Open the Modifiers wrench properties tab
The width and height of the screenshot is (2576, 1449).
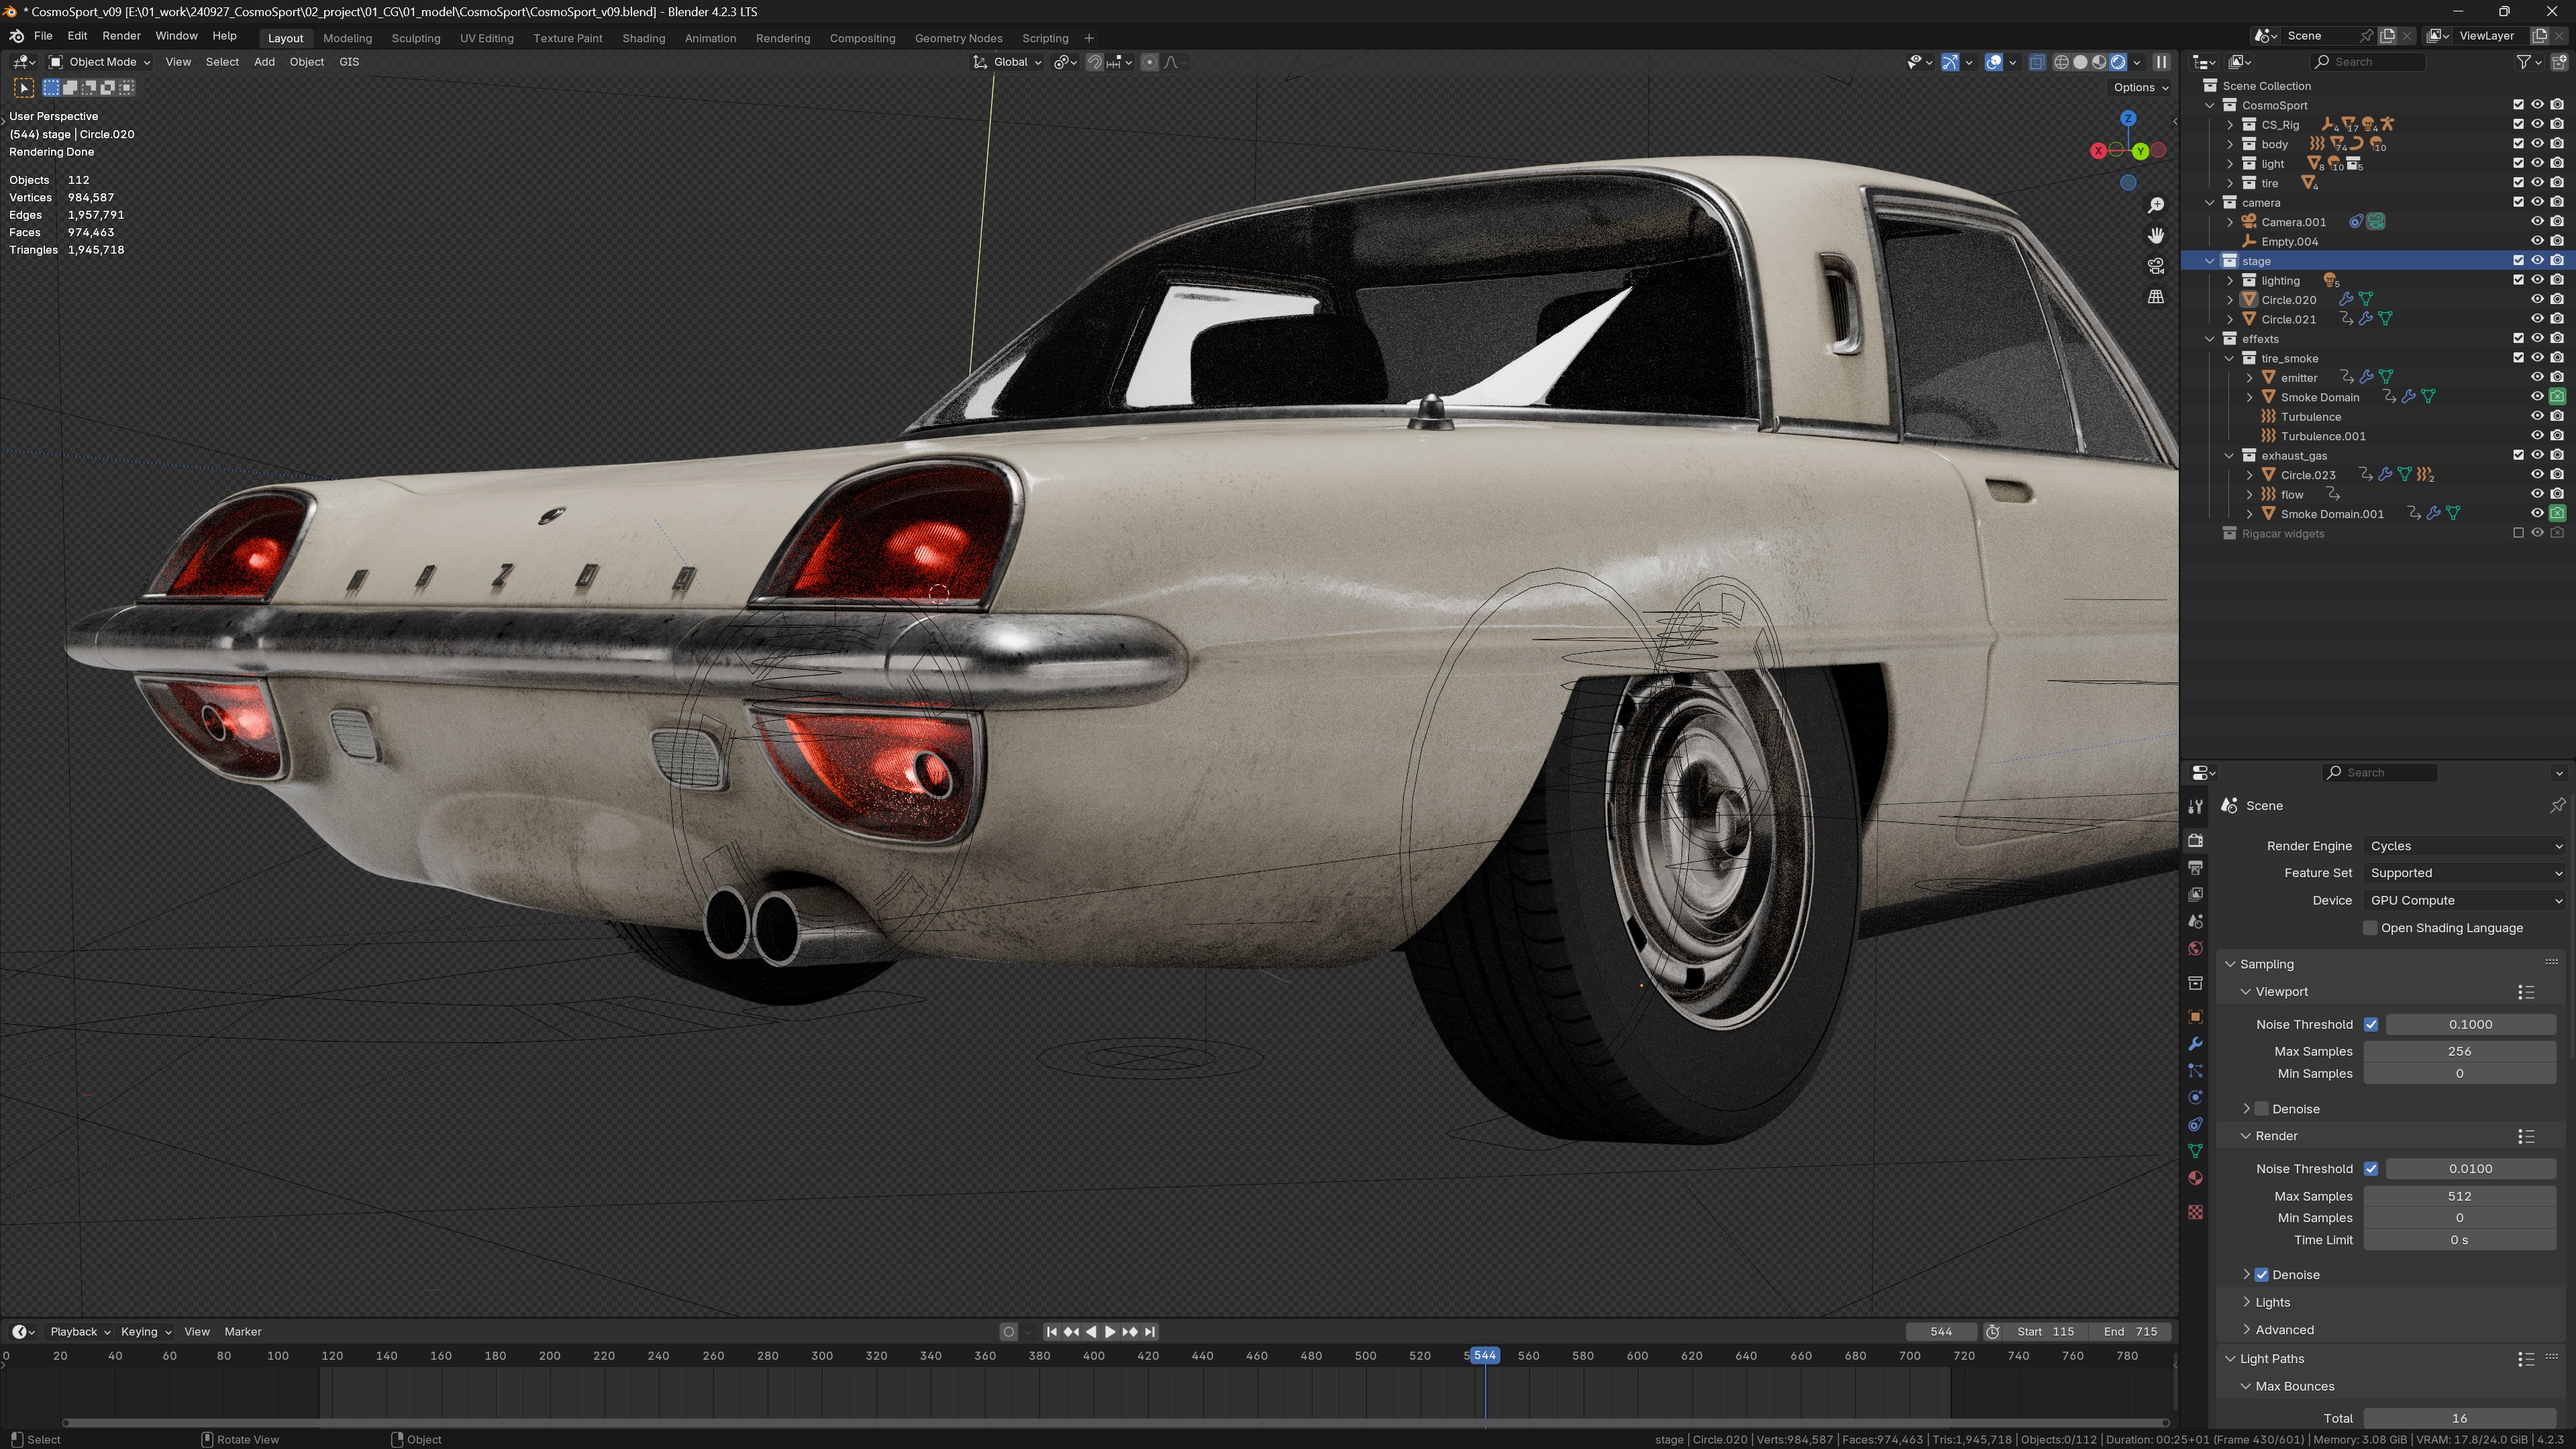[x=2195, y=1043]
